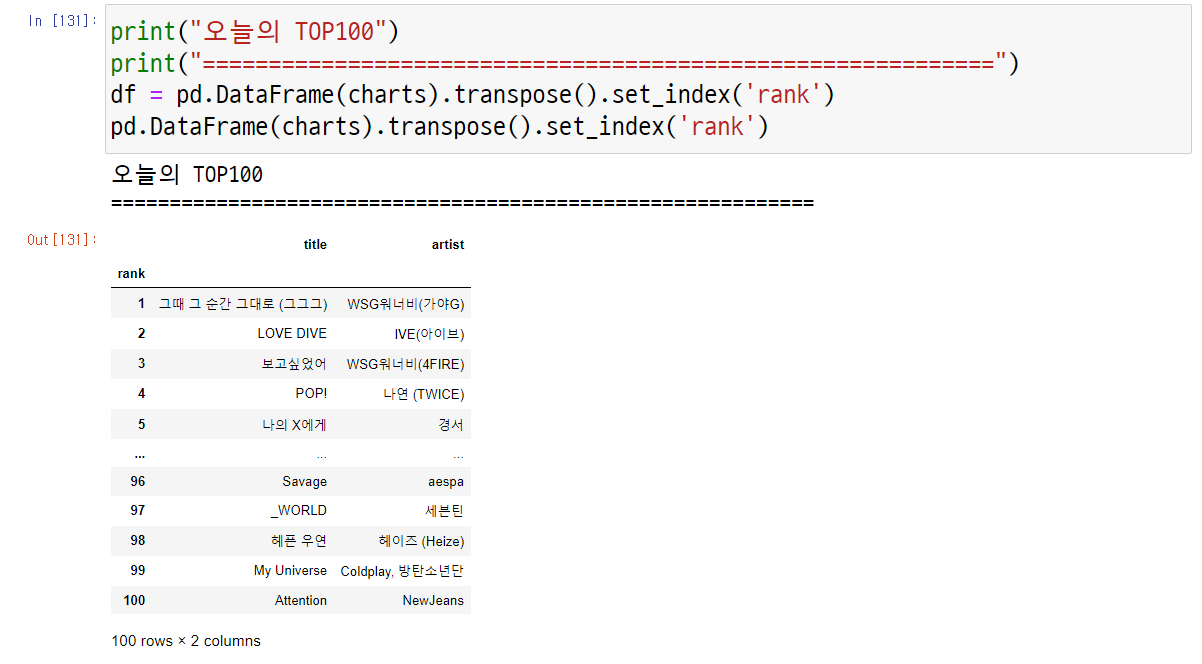This screenshot has height=664, width=1202.
Task: Click rank index 1
Action: click(x=141, y=303)
